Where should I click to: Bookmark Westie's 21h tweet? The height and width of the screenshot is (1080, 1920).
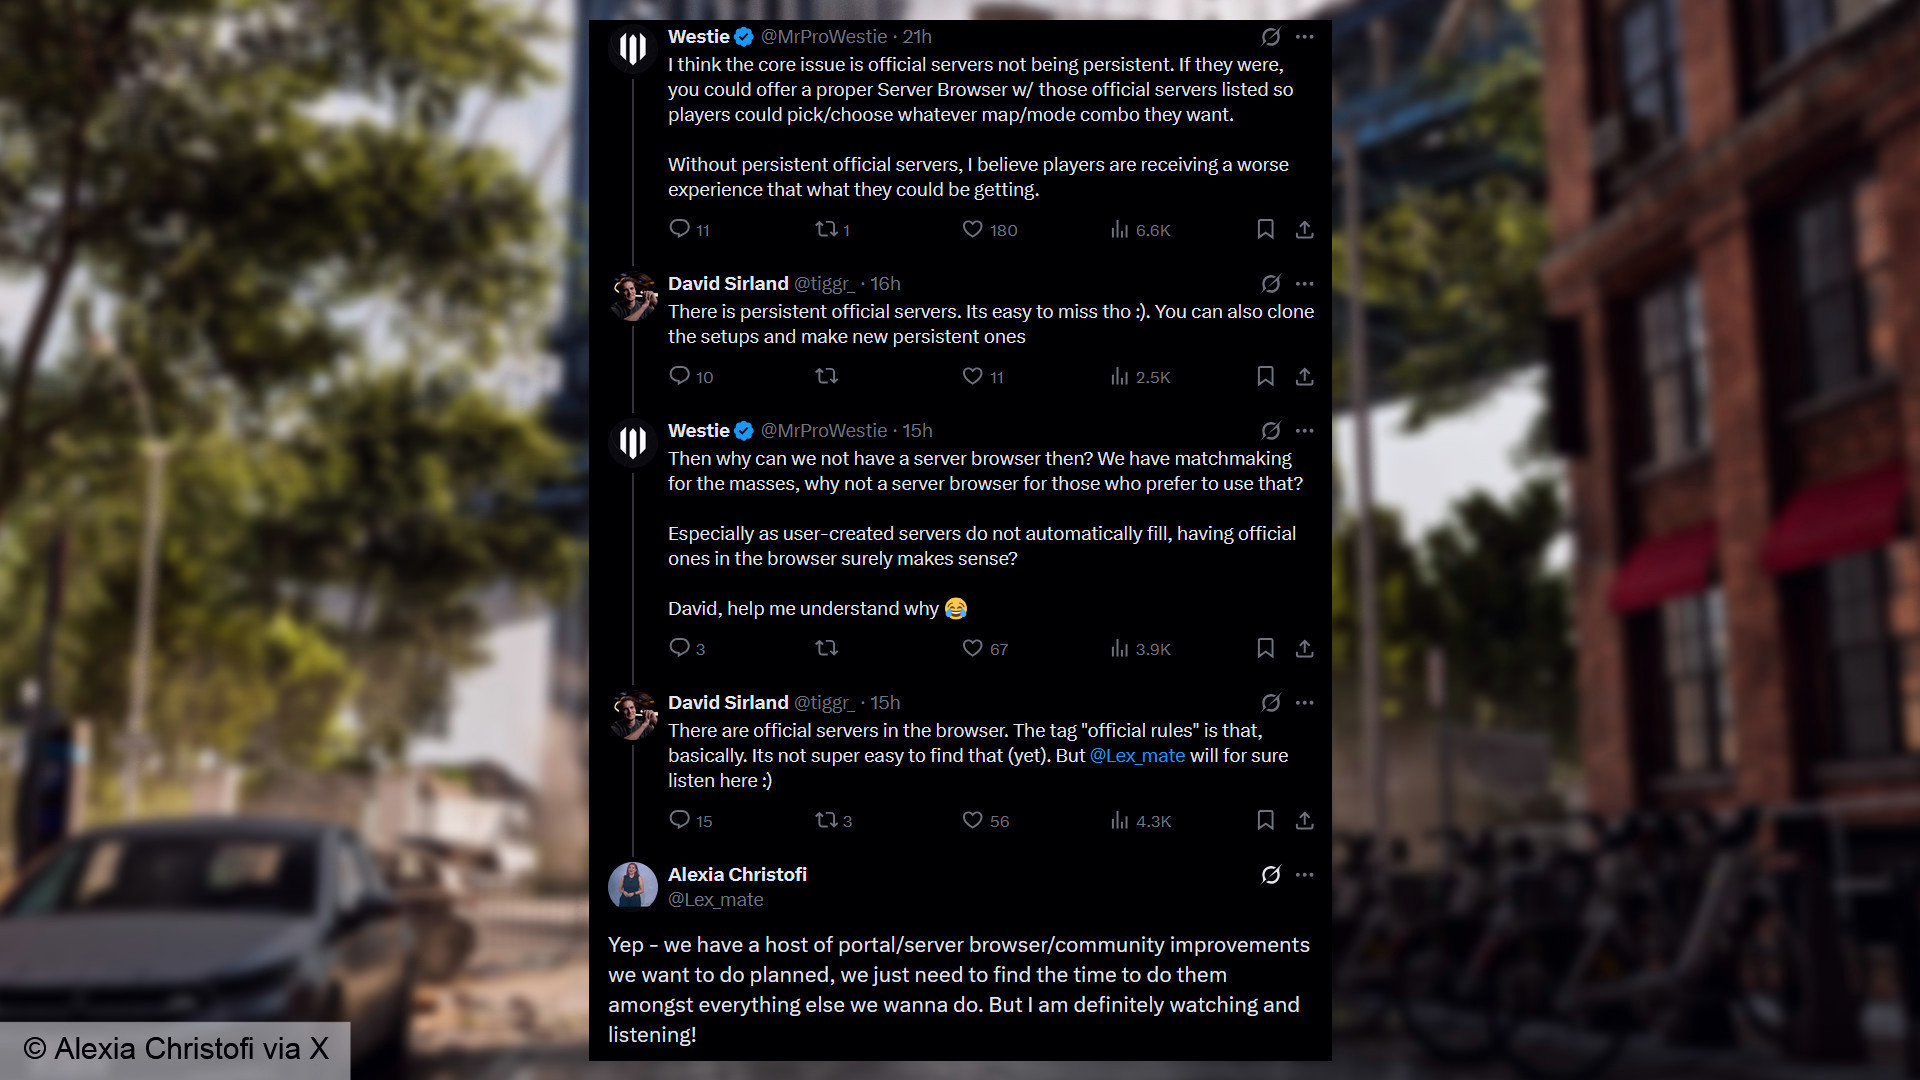click(x=1265, y=230)
